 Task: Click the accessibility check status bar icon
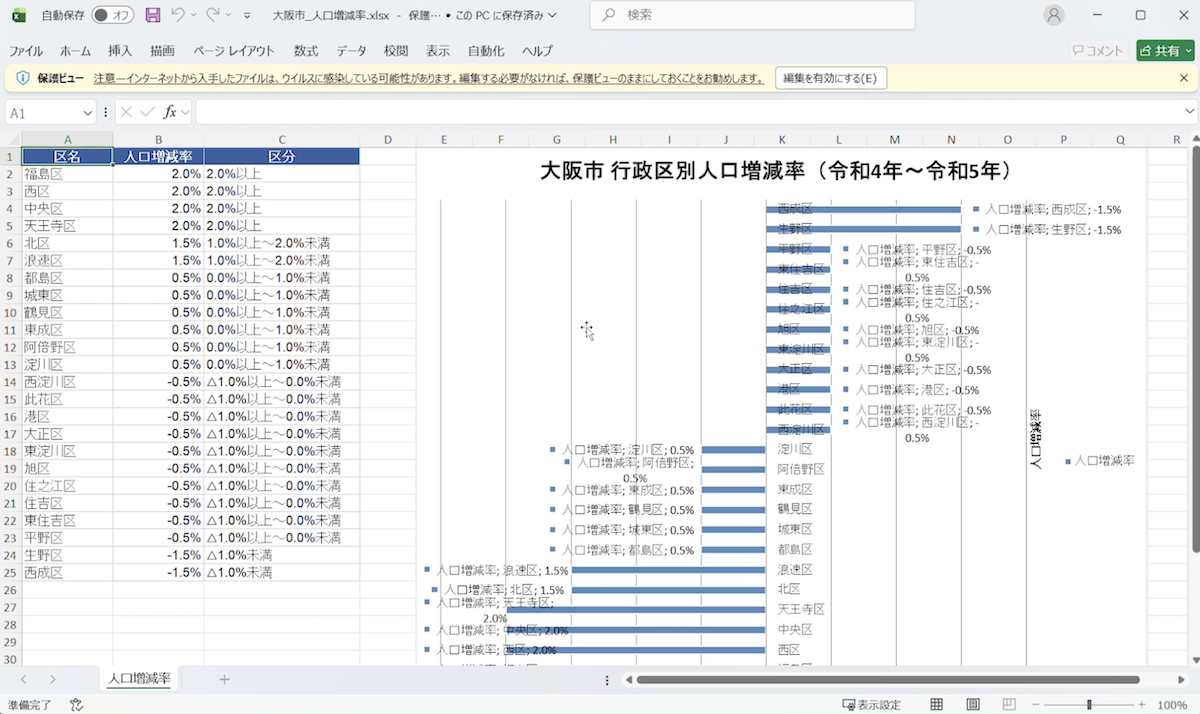pos(76,704)
